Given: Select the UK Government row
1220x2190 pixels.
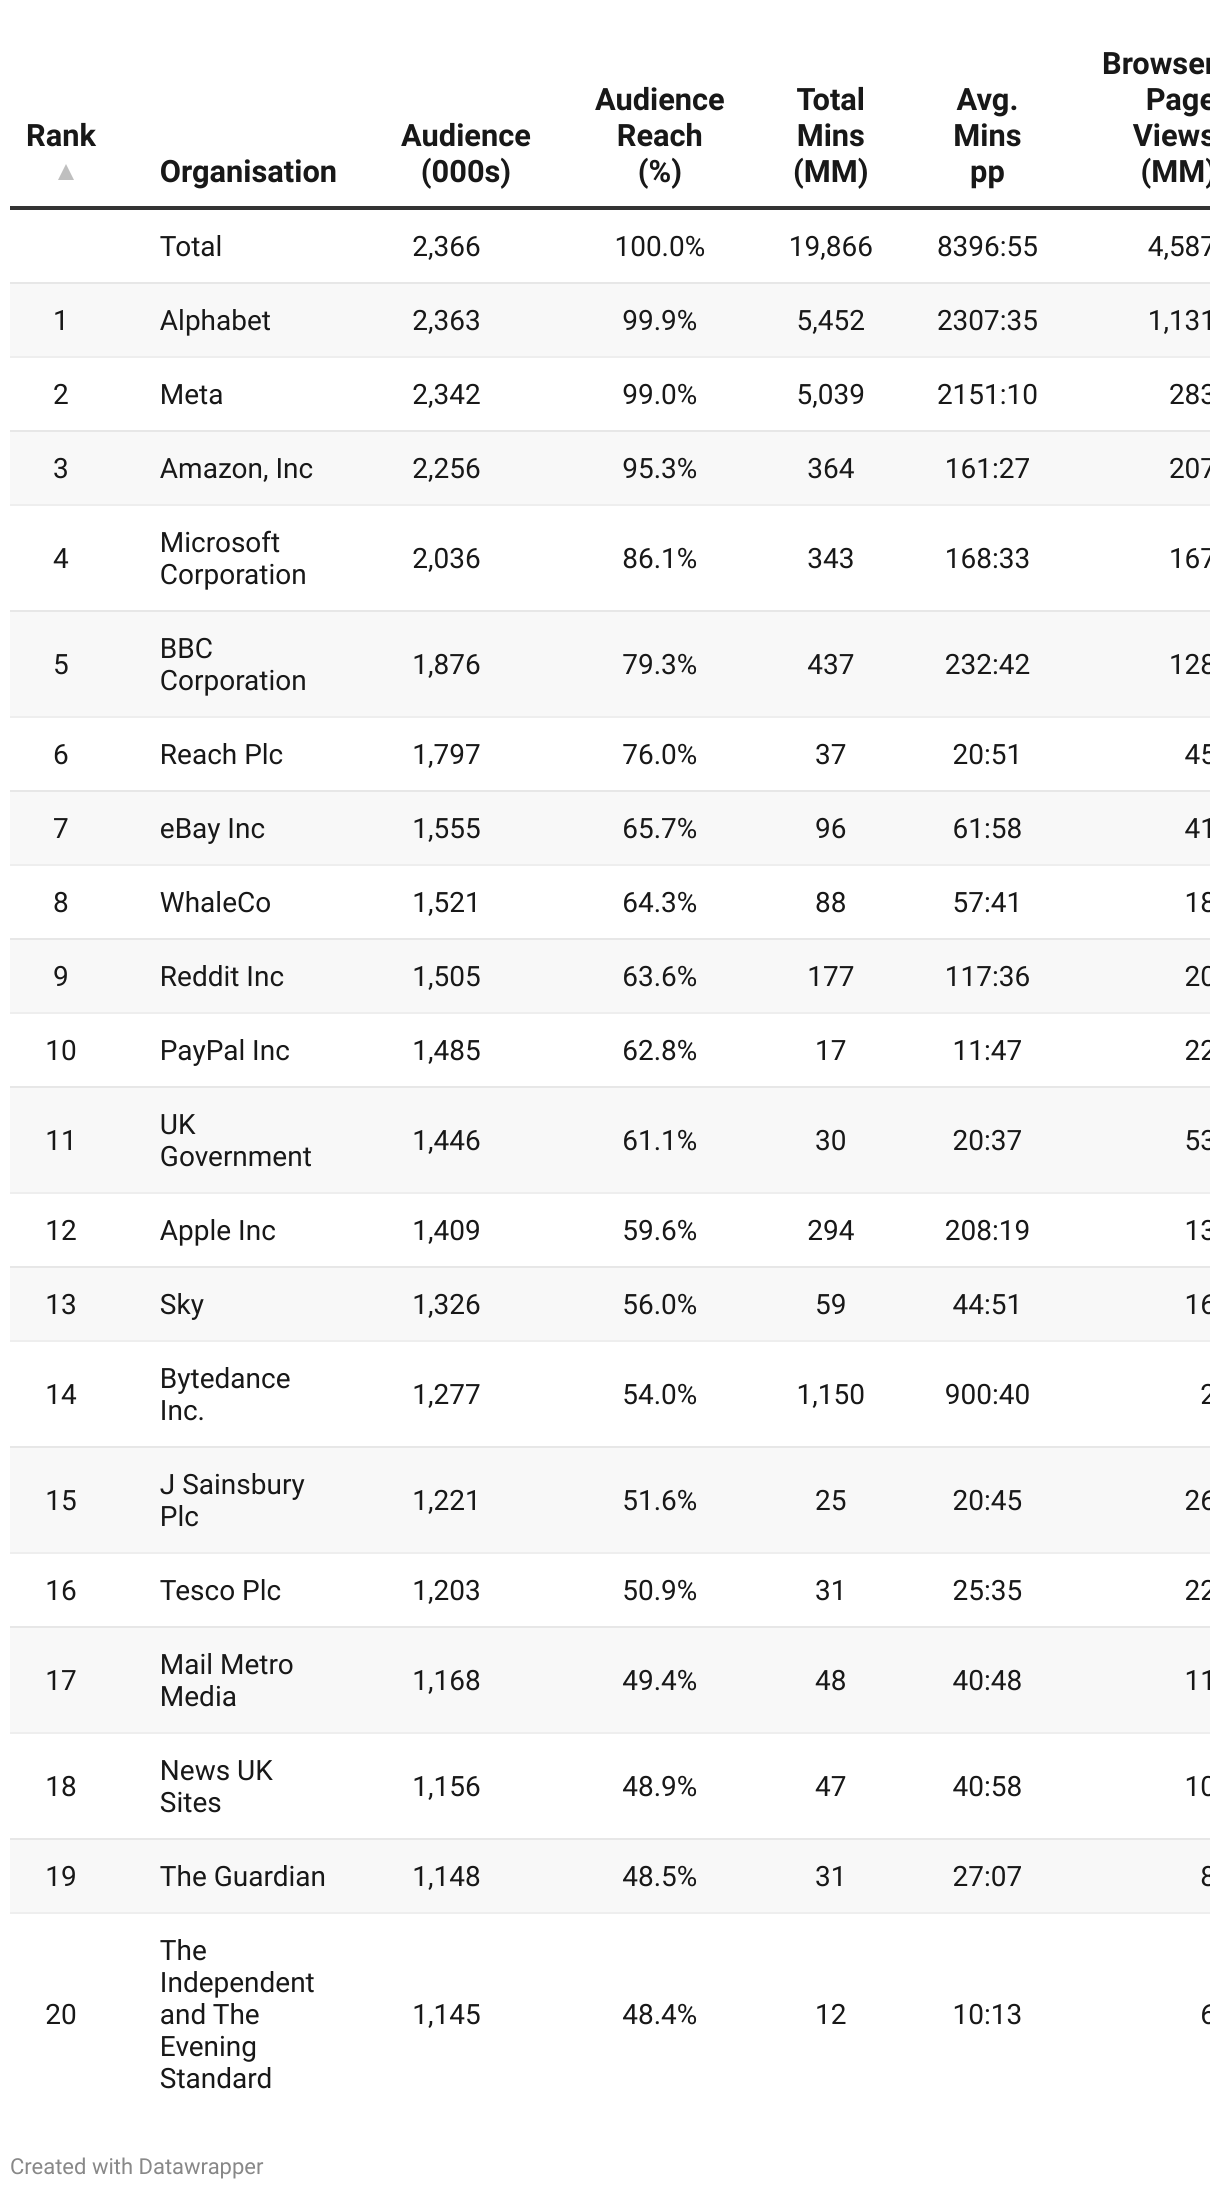Looking at the screenshot, I should 610,1140.
